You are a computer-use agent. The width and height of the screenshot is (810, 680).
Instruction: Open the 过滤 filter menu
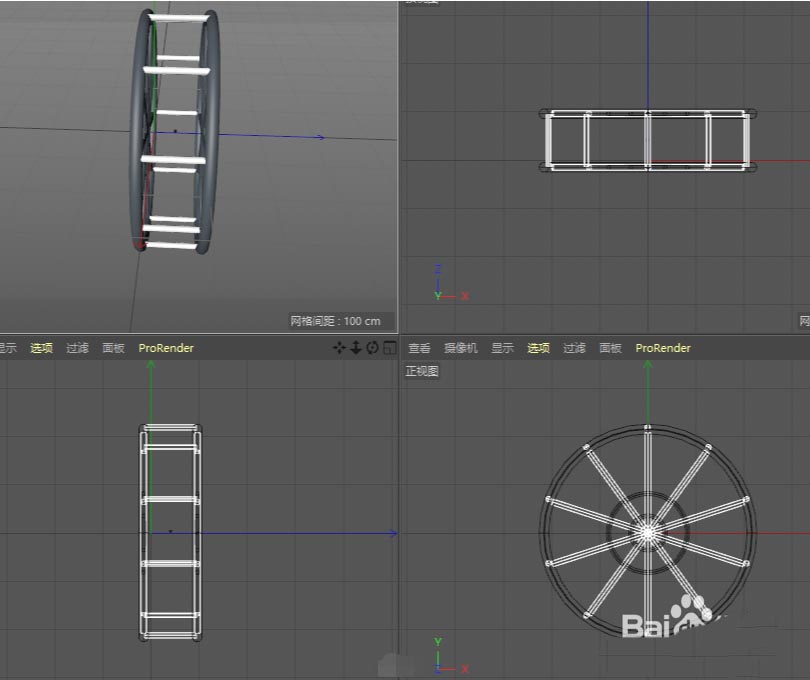[x=574, y=347]
